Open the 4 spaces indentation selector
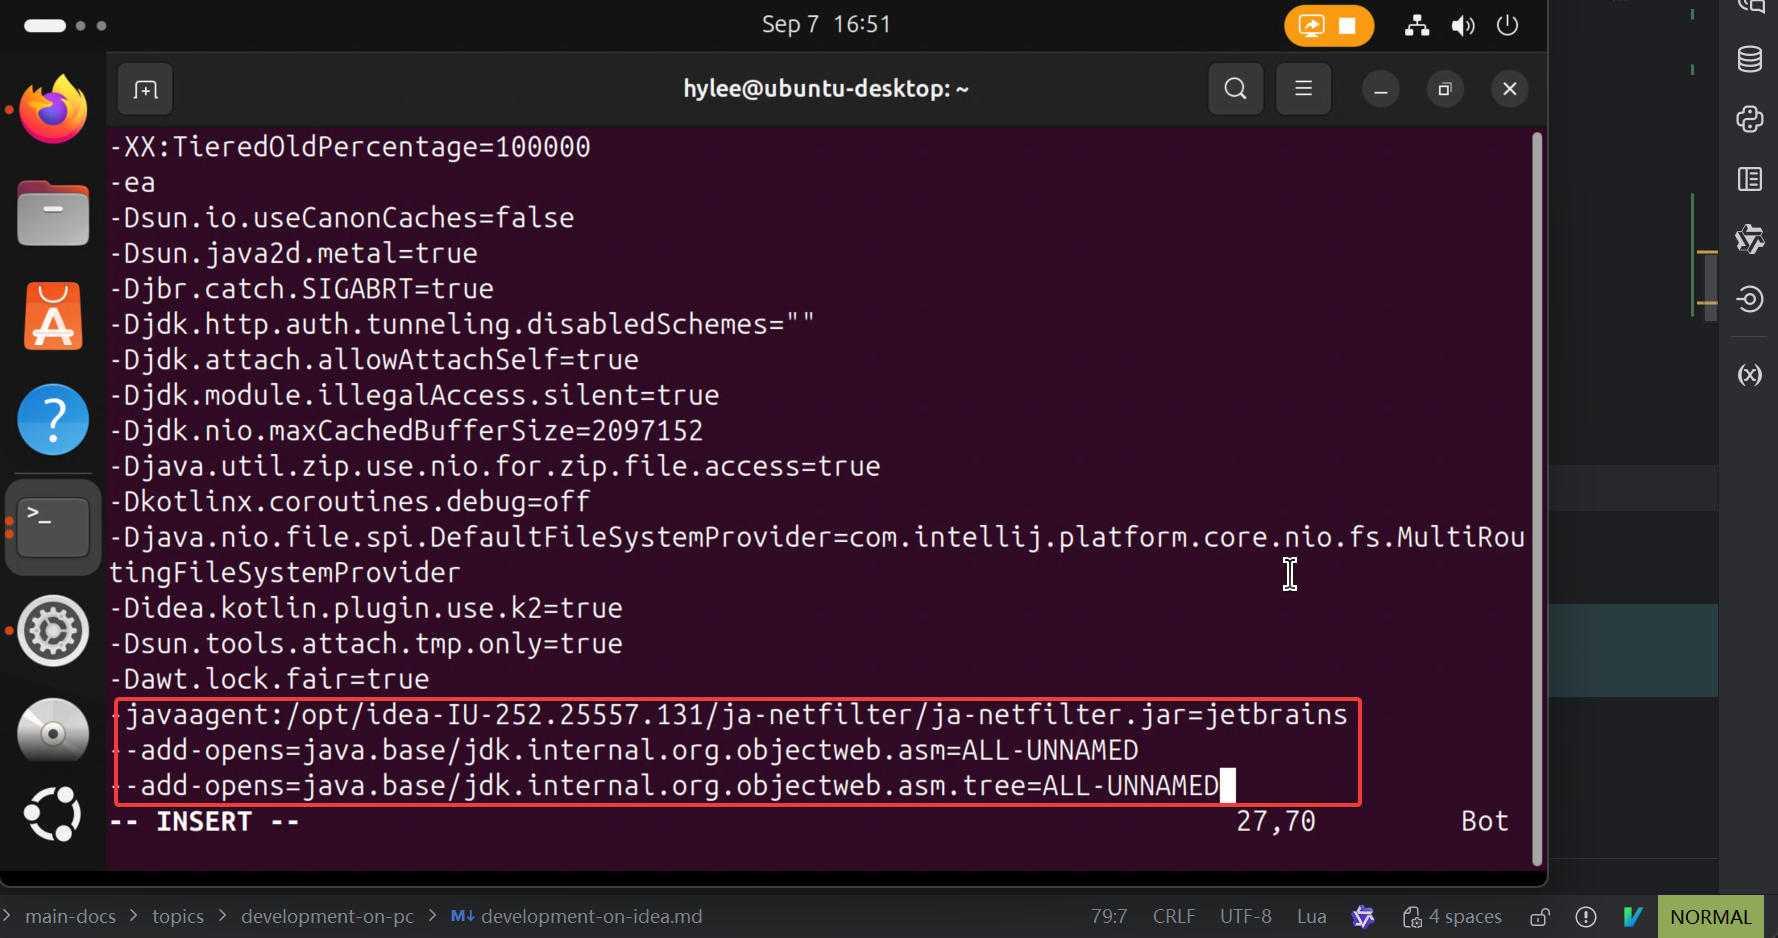1778x938 pixels. pyautogui.click(x=1452, y=917)
